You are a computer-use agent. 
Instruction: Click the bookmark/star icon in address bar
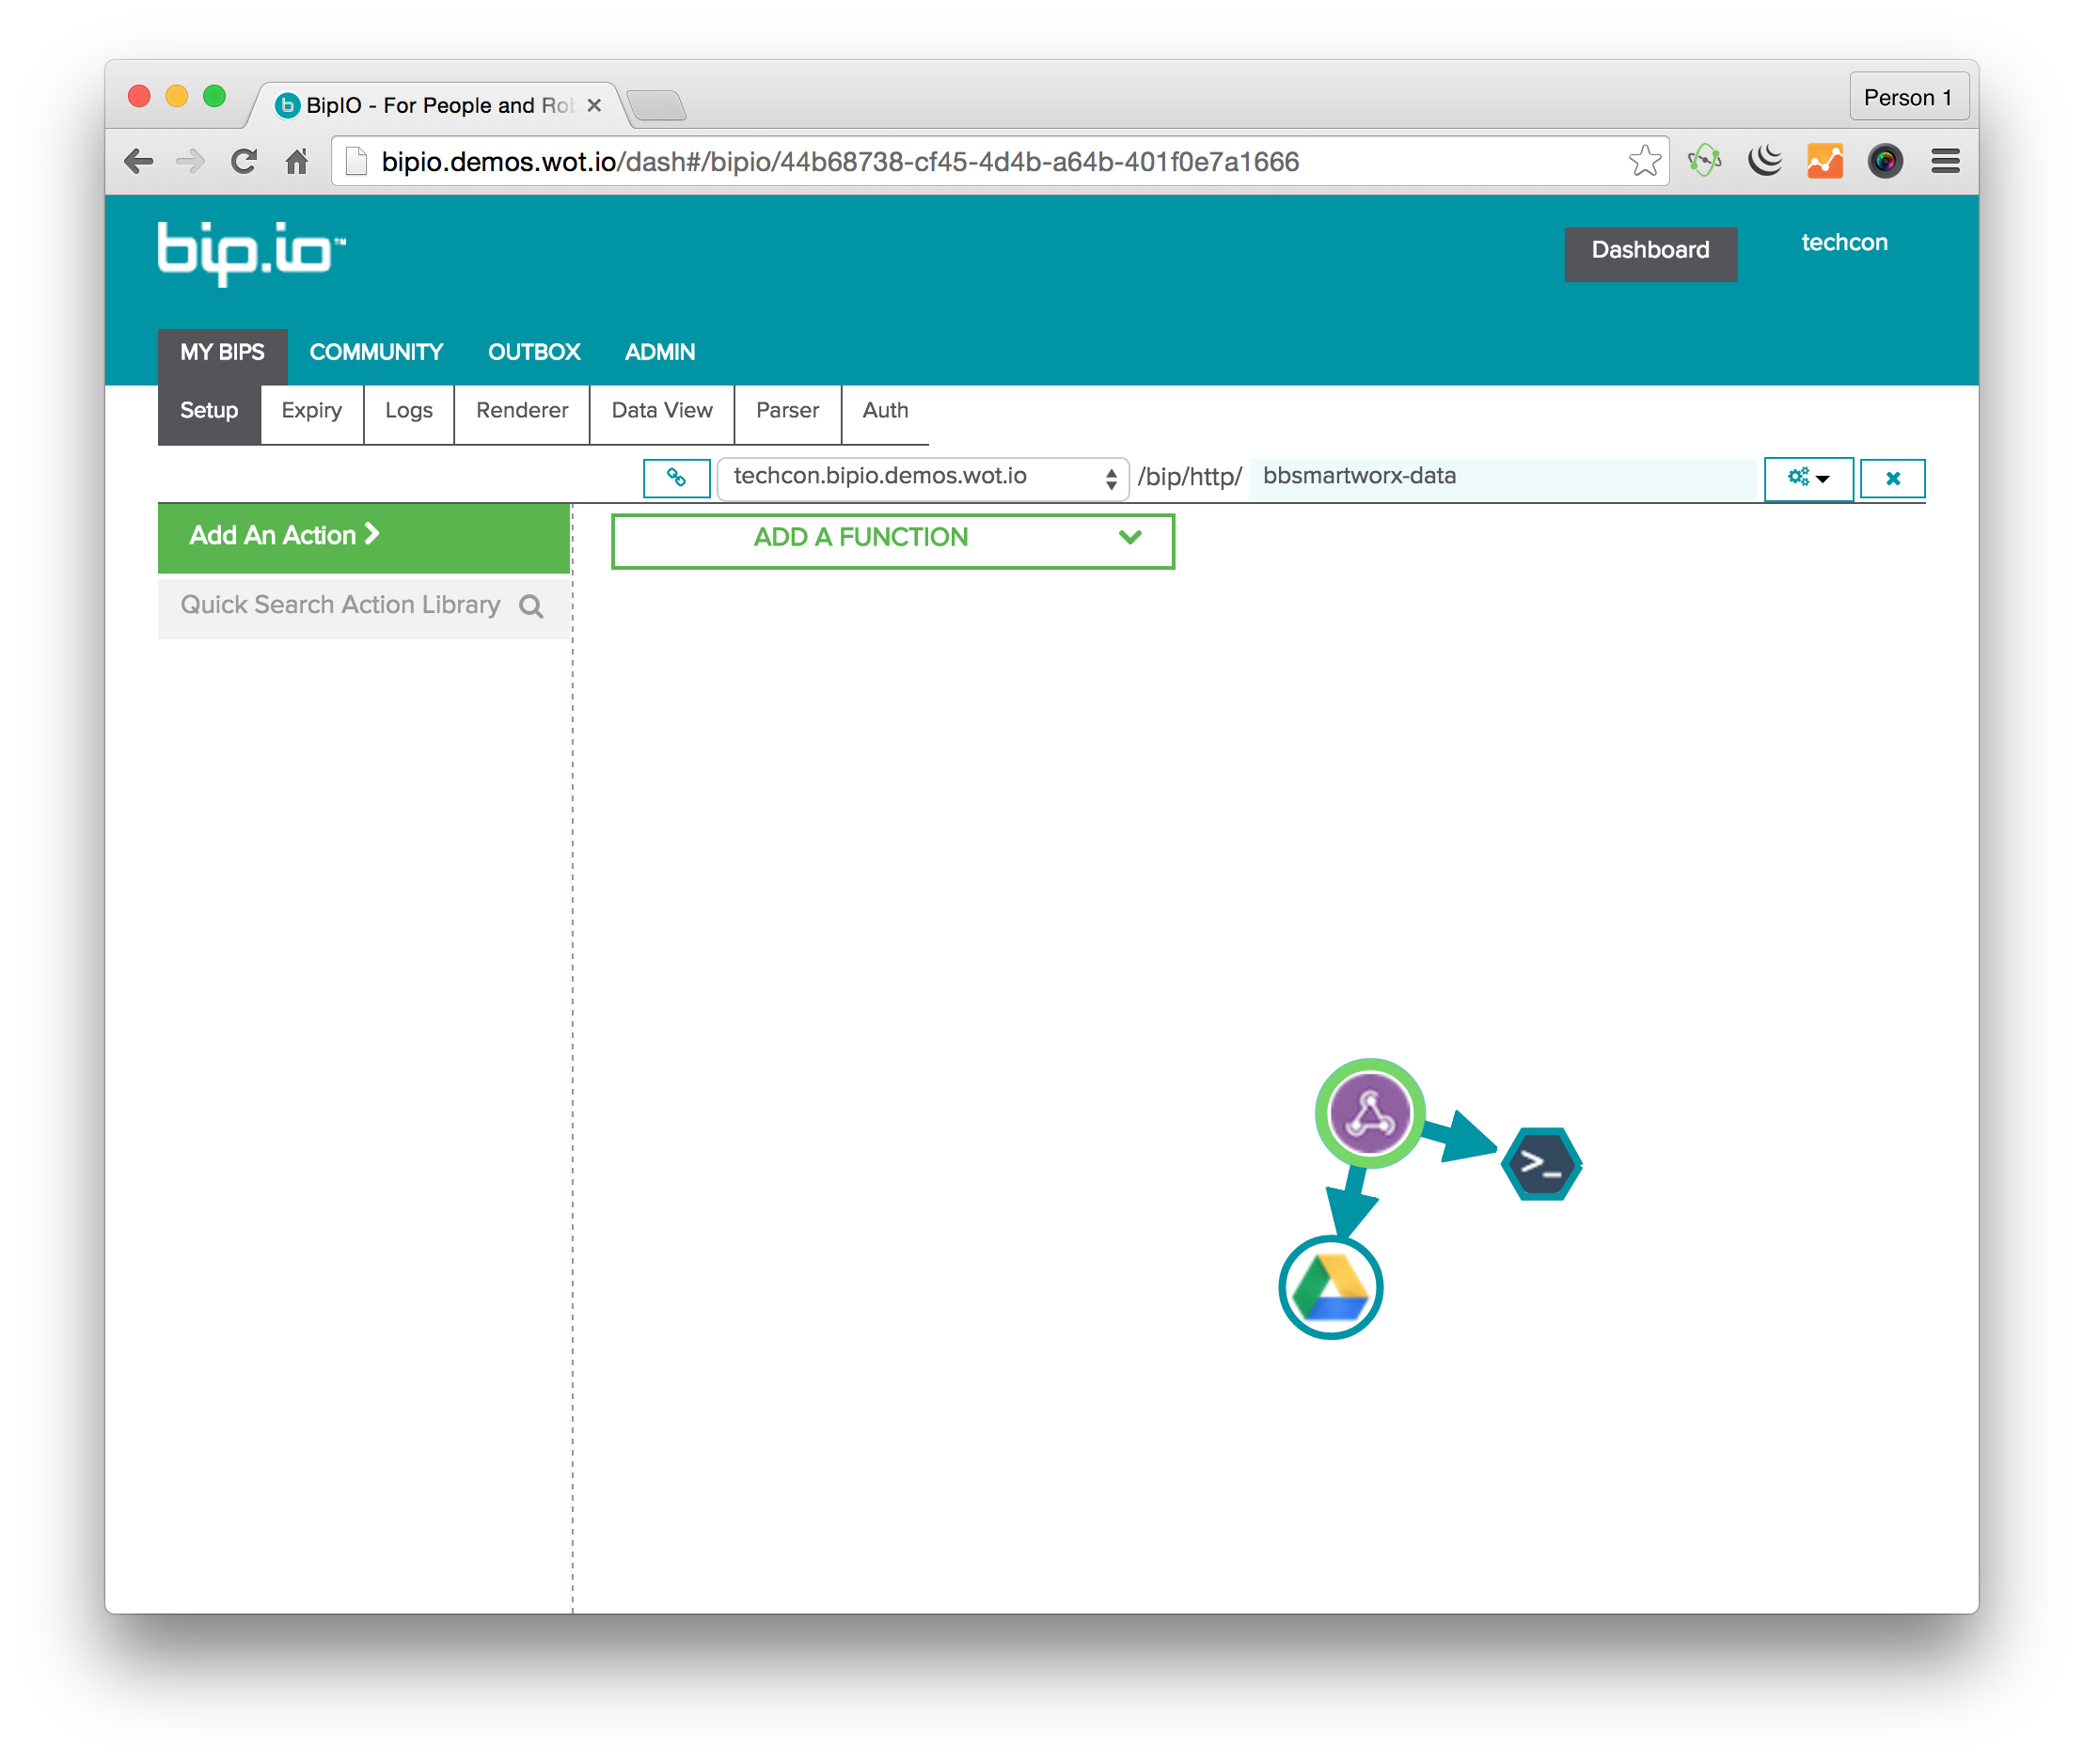point(1645,161)
